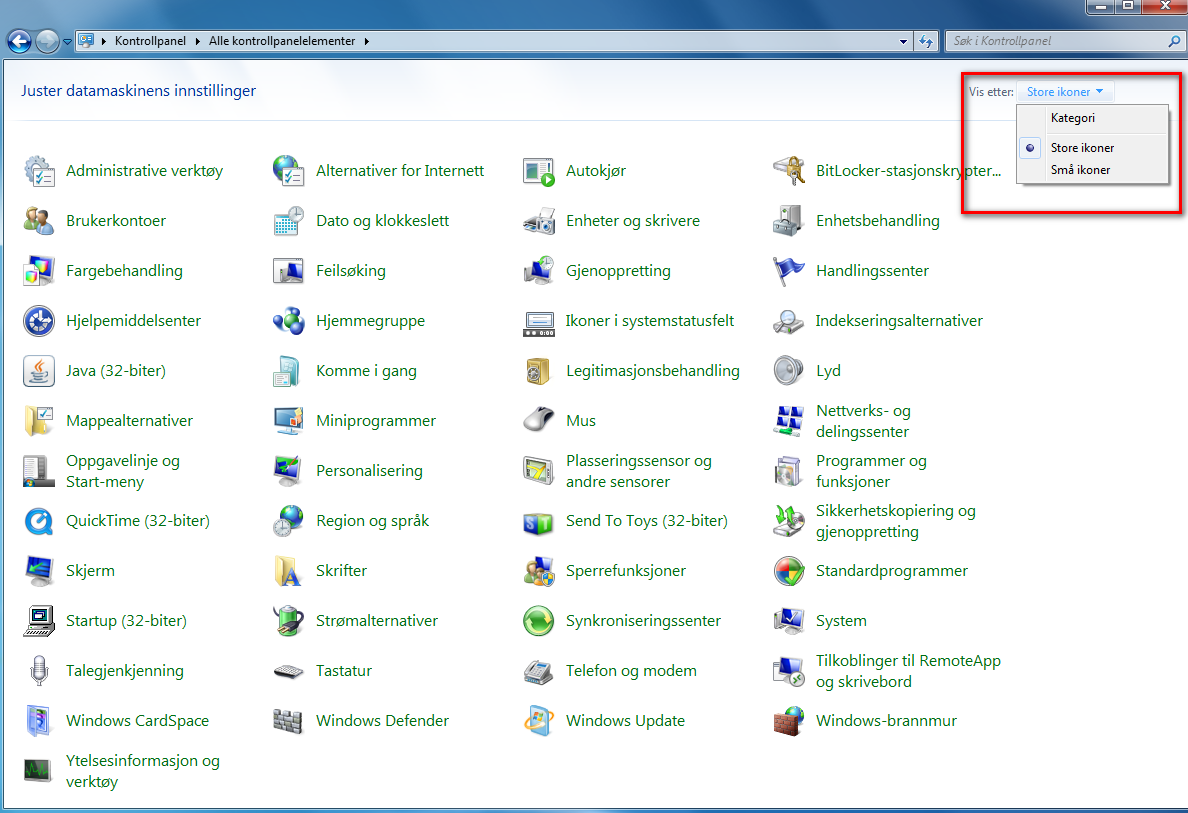Open the Dato og klokkeslett calendar icon
This screenshot has width=1188, height=813.
289,220
